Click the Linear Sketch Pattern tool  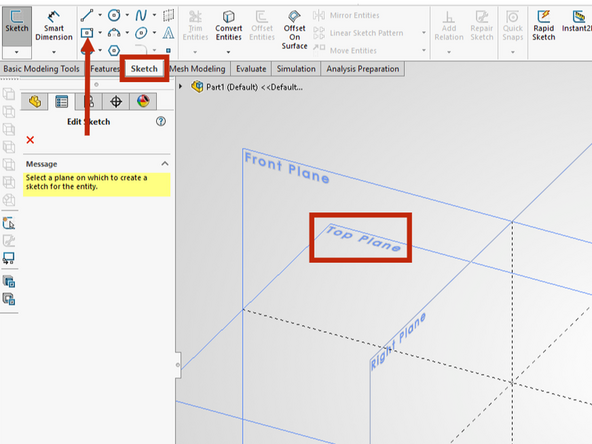coord(358,33)
